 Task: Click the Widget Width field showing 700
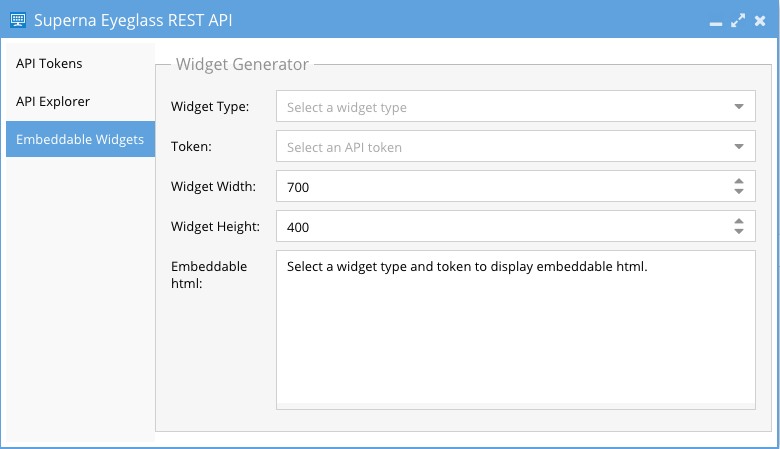coord(500,187)
